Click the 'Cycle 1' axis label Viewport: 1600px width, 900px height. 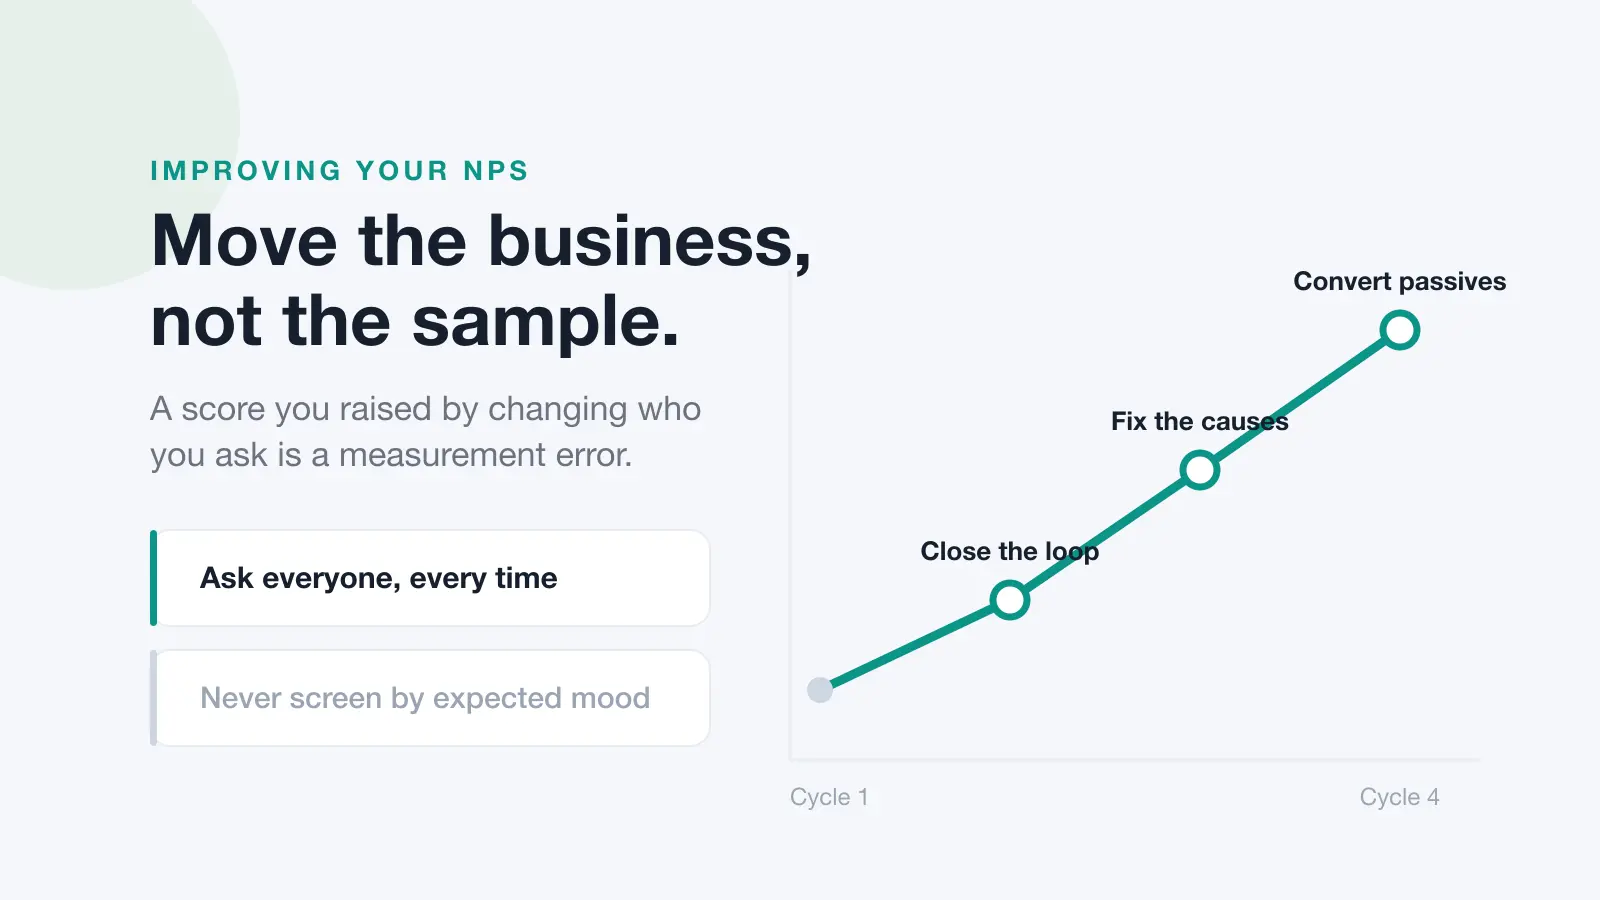click(x=829, y=797)
